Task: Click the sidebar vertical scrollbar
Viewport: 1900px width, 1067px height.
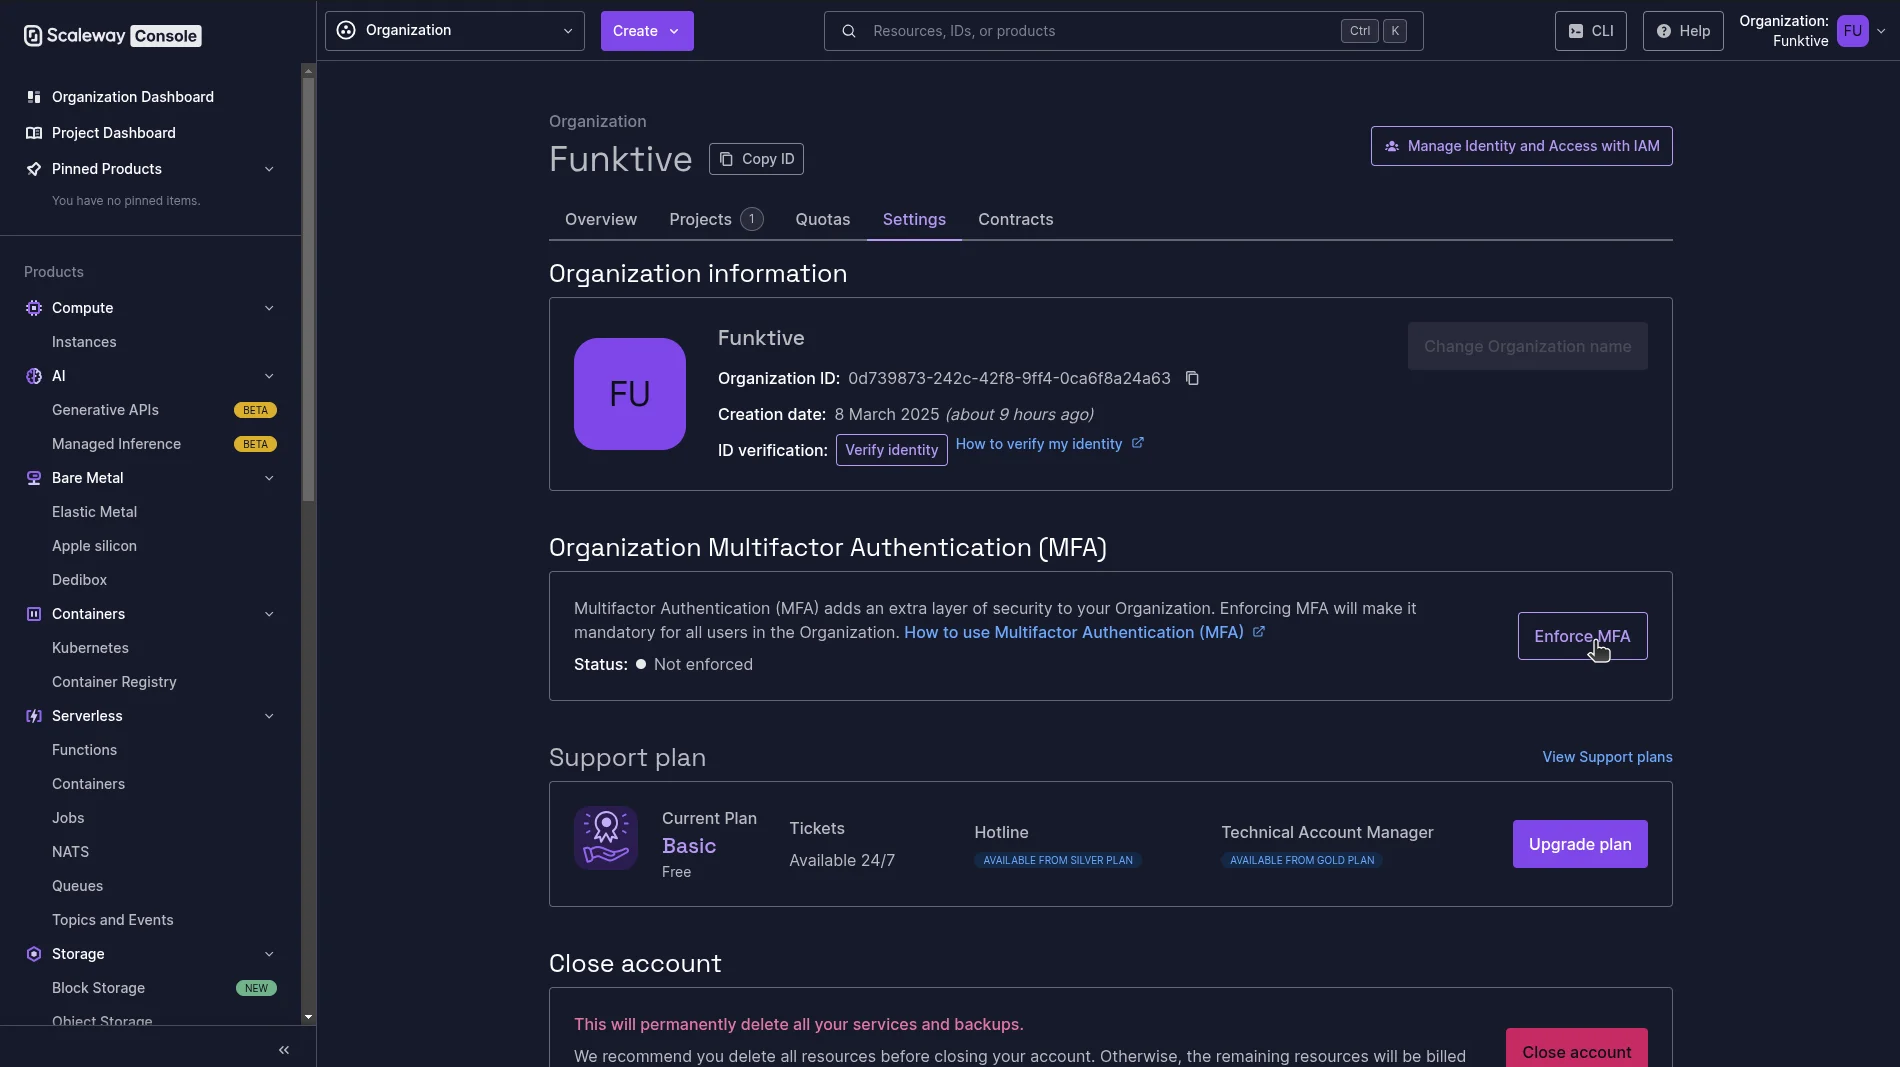Action: pos(308,290)
